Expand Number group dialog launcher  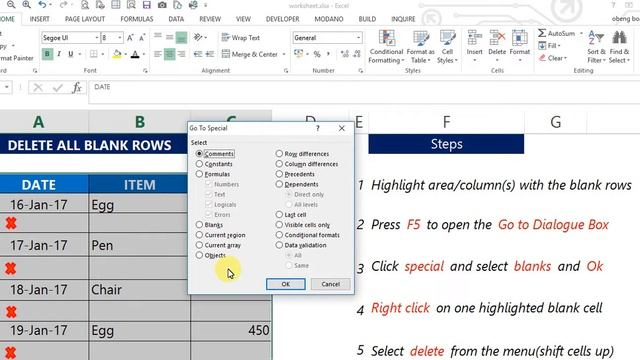tap(361, 71)
